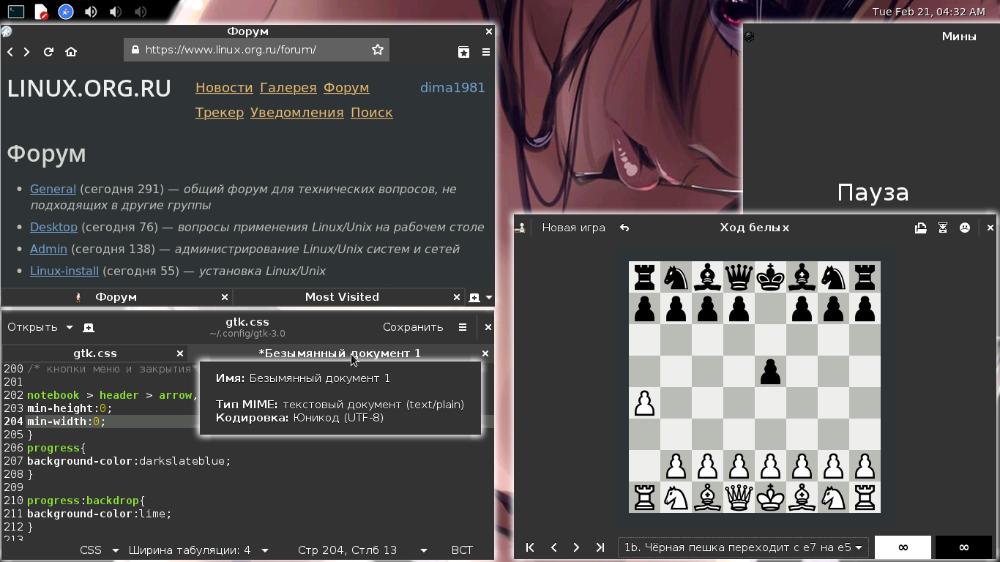The height and width of the screenshot is (562, 1000).
Task: Switch to the Безымянный документ 1 tab
Action: click(x=339, y=353)
